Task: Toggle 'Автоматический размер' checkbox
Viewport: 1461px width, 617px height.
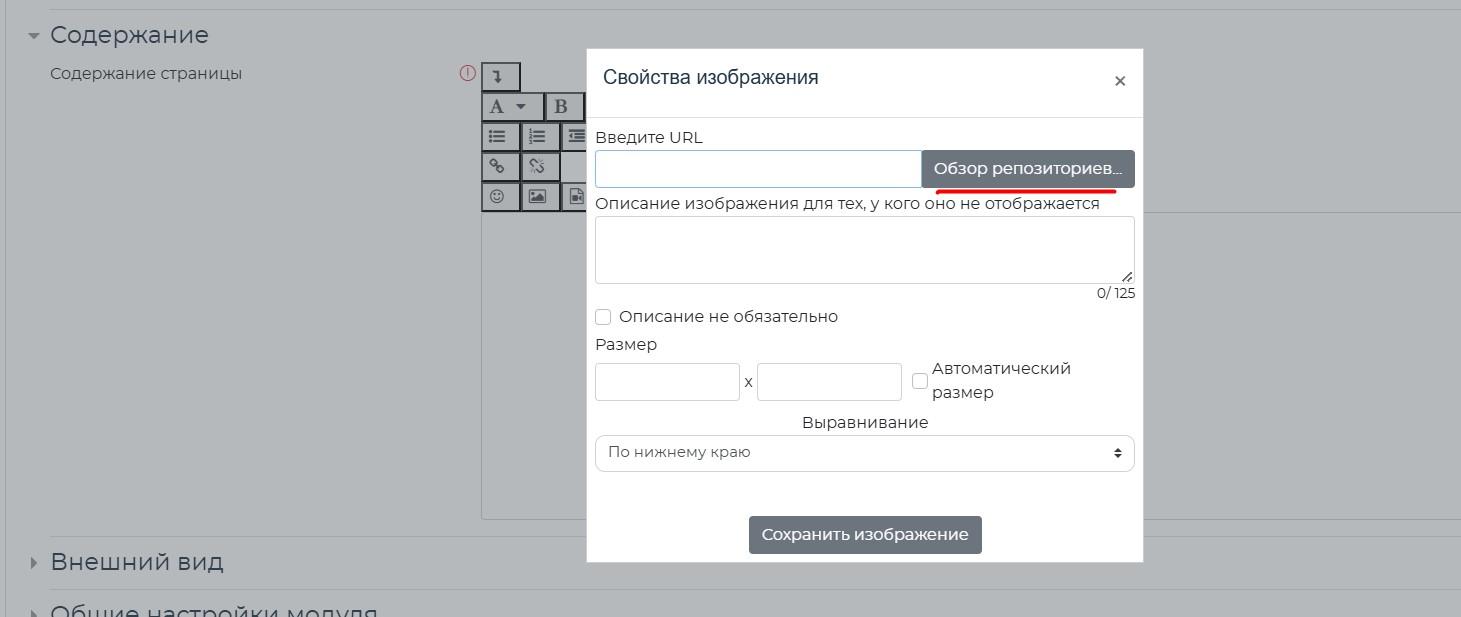Action: pos(920,381)
